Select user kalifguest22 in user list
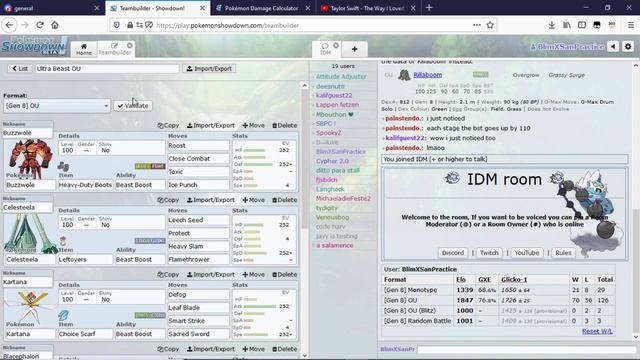The image size is (640, 360). pyautogui.click(x=334, y=96)
